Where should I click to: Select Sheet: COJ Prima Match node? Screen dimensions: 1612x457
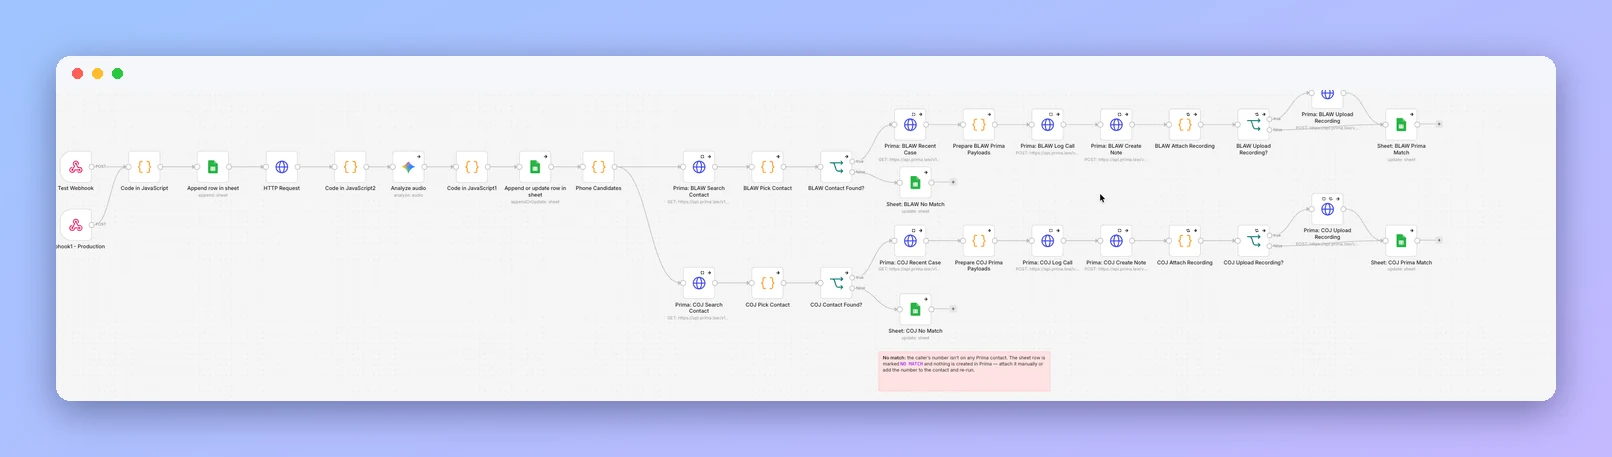pos(1401,241)
